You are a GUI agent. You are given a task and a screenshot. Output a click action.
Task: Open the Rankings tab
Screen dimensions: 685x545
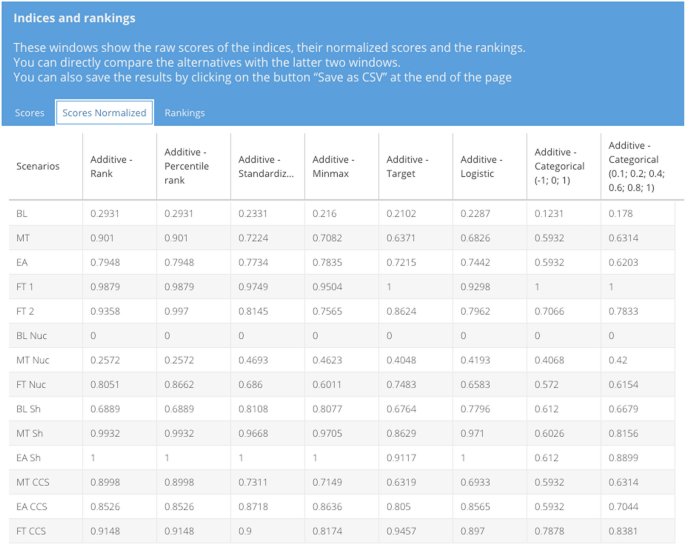[x=184, y=113]
